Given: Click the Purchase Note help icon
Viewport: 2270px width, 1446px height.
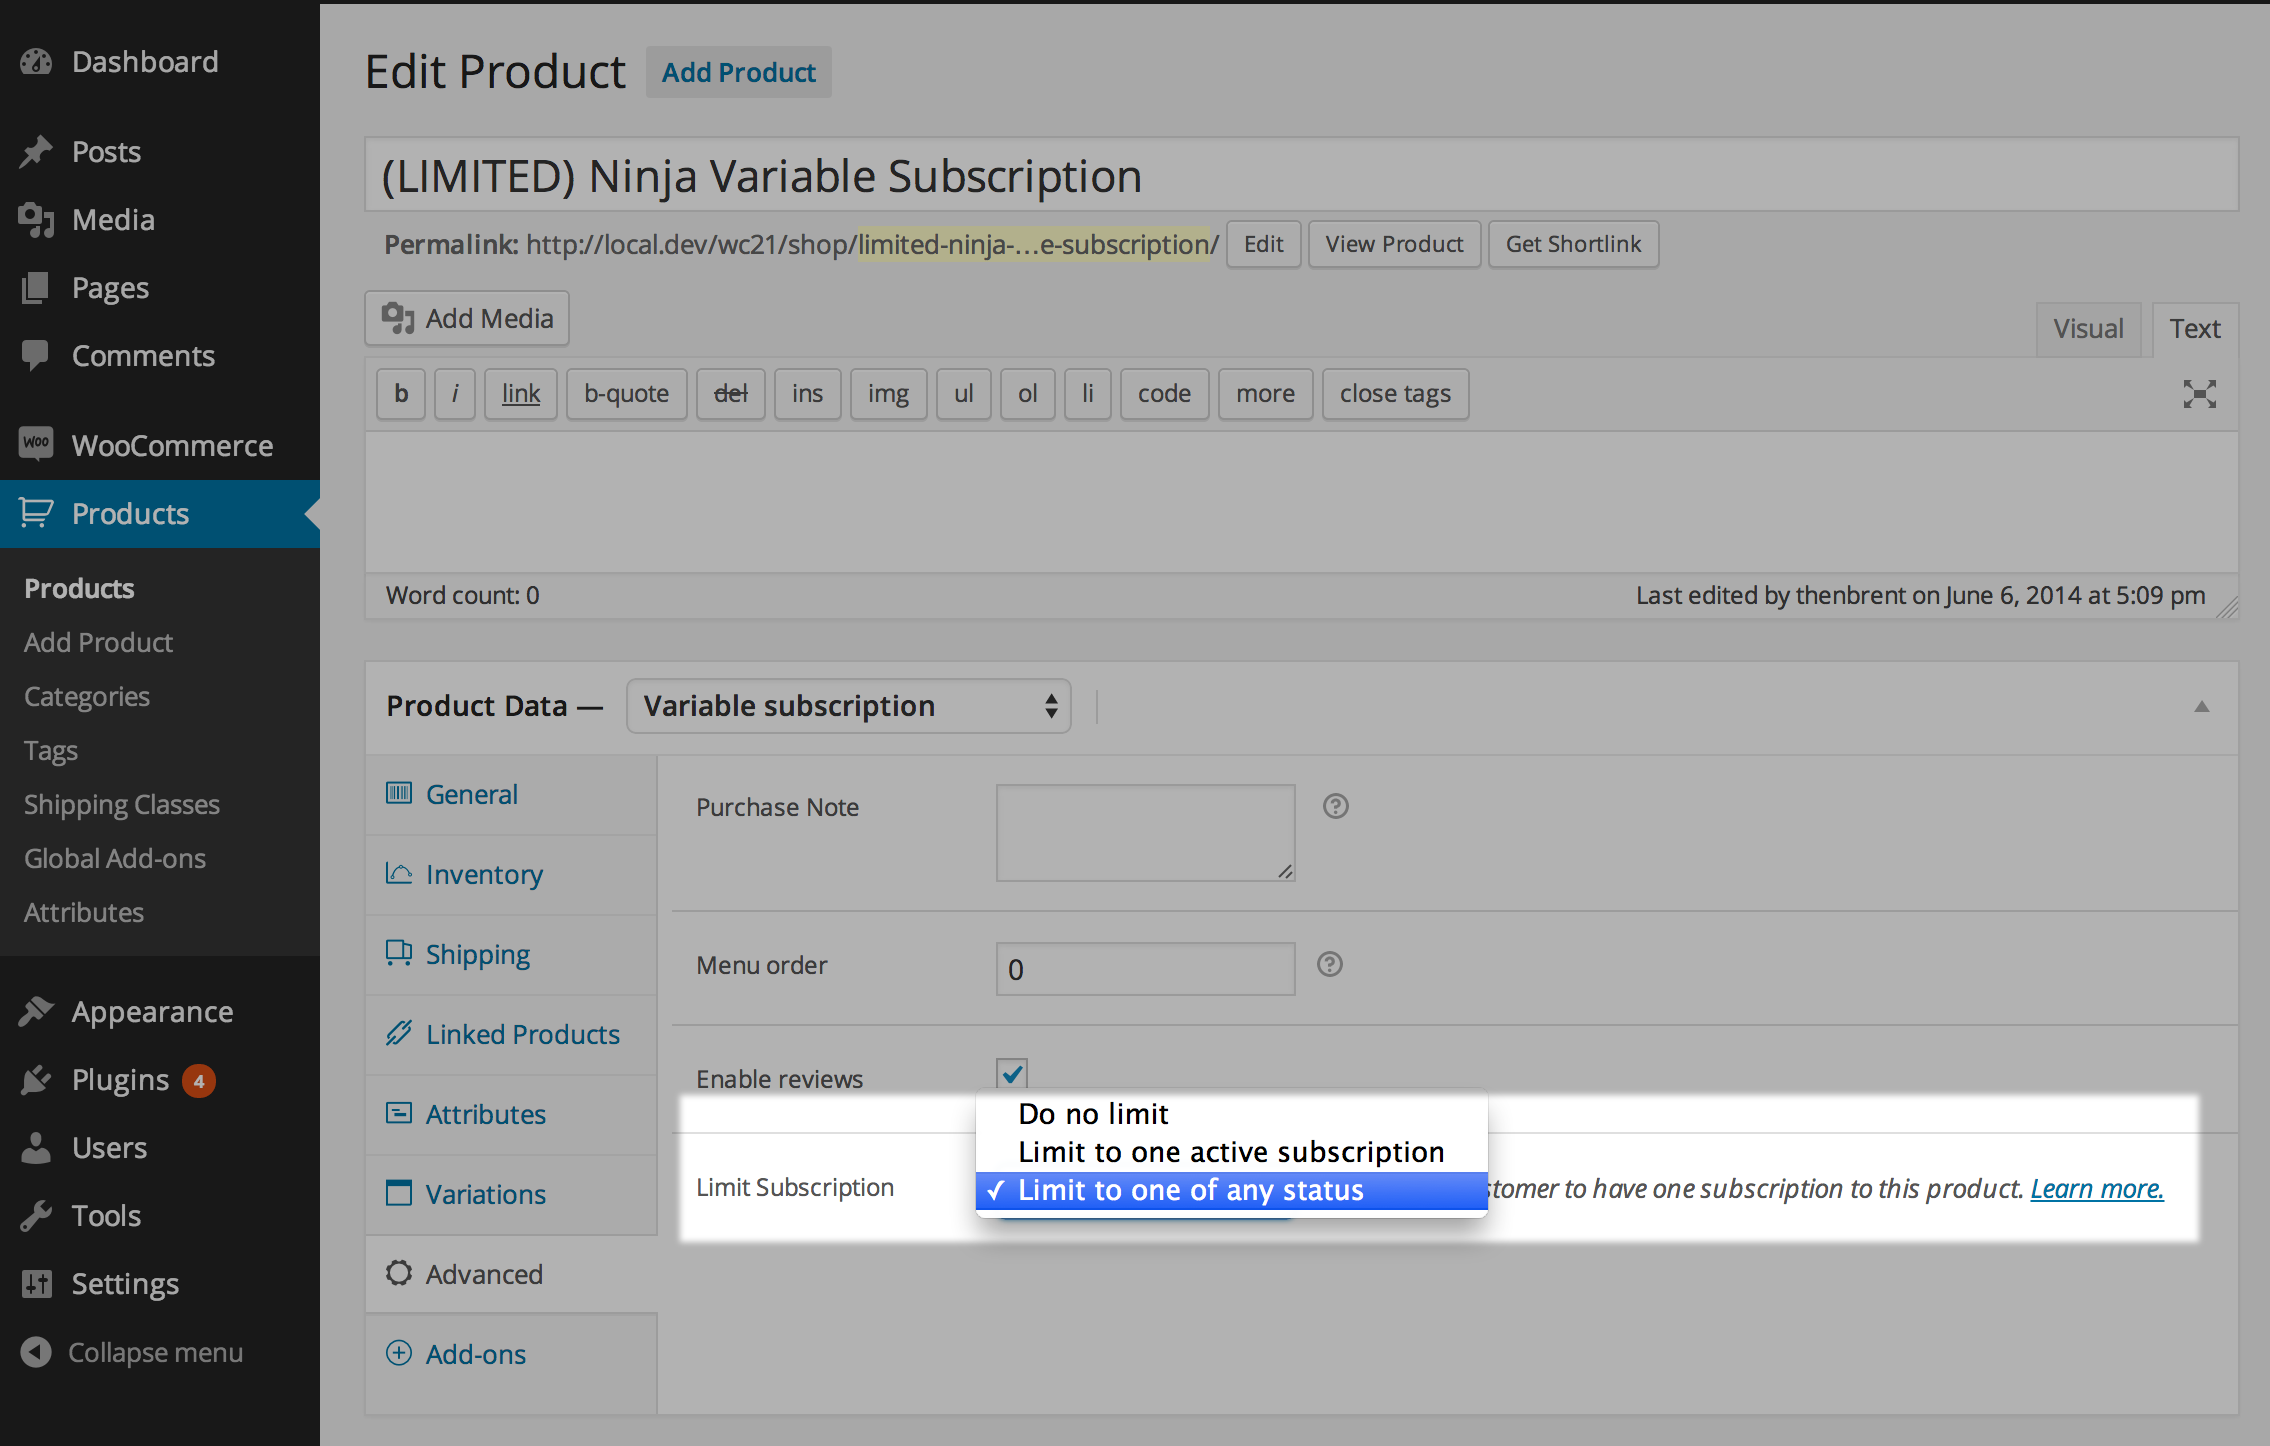Looking at the screenshot, I should pyautogui.click(x=1336, y=805).
